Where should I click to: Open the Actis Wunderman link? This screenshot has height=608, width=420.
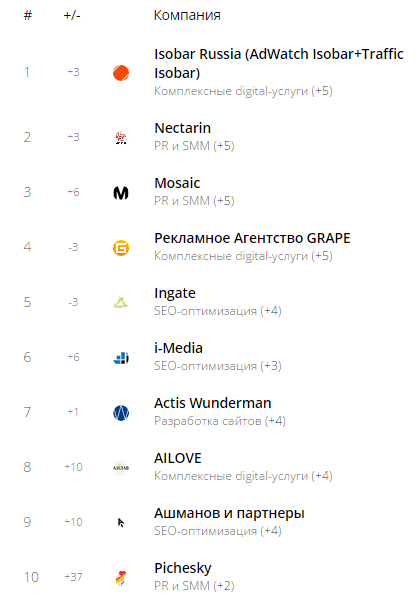(x=213, y=403)
